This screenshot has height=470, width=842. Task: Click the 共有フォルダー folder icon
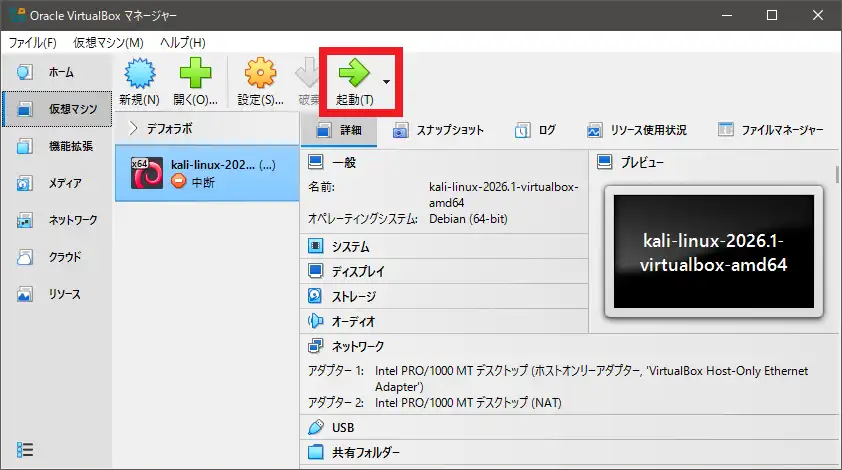[316, 452]
